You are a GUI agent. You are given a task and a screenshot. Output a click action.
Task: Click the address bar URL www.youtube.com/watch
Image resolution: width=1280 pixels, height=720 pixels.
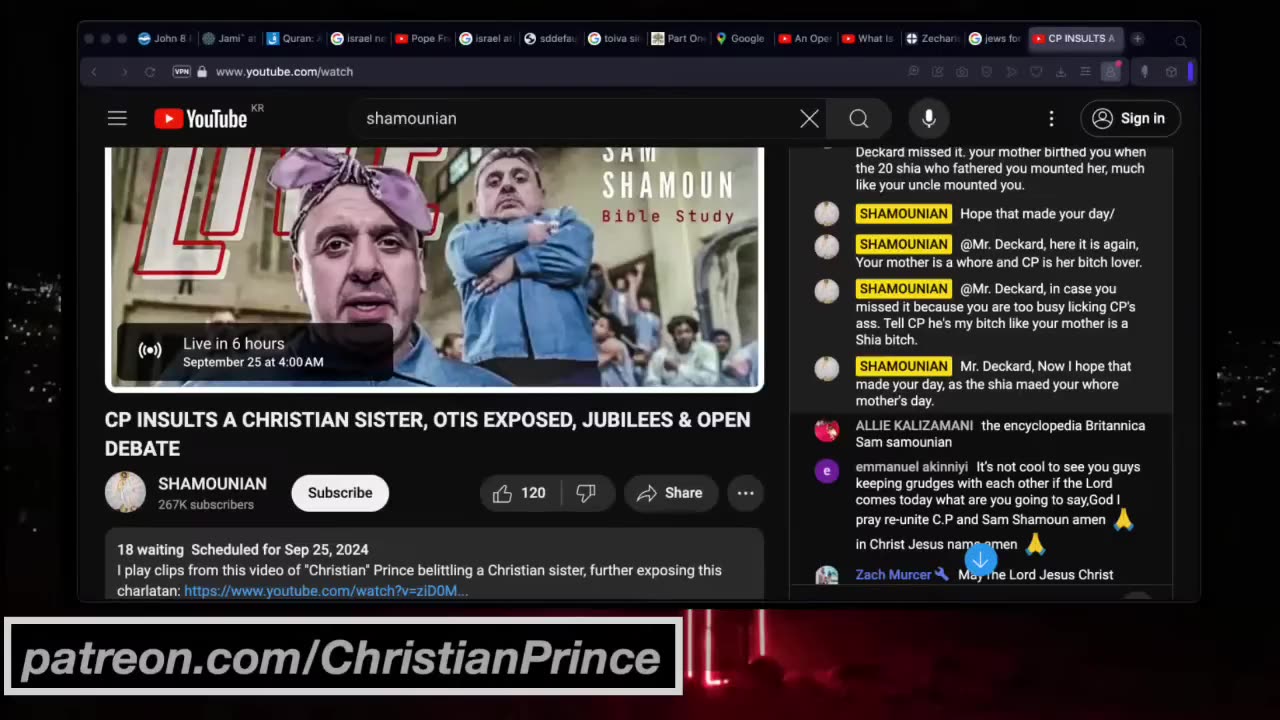[x=284, y=72]
